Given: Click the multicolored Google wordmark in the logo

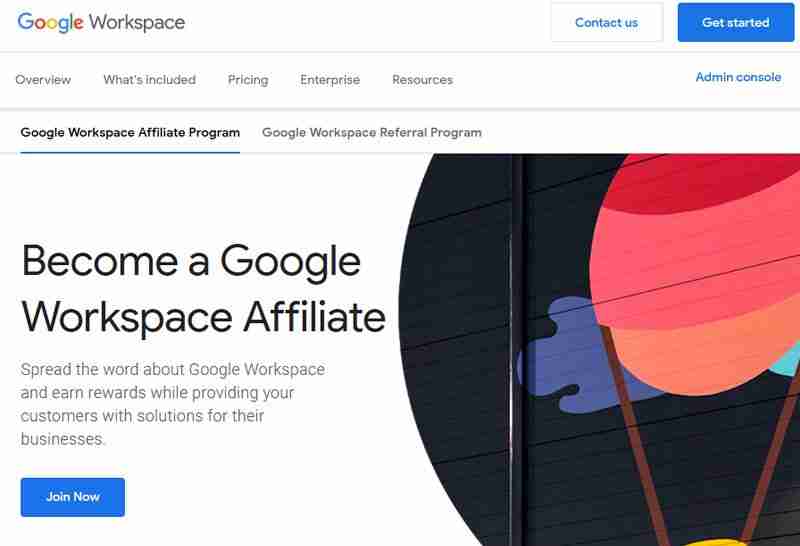Looking at the screenshot, I should pyautogui.click(x=50, y=22).
